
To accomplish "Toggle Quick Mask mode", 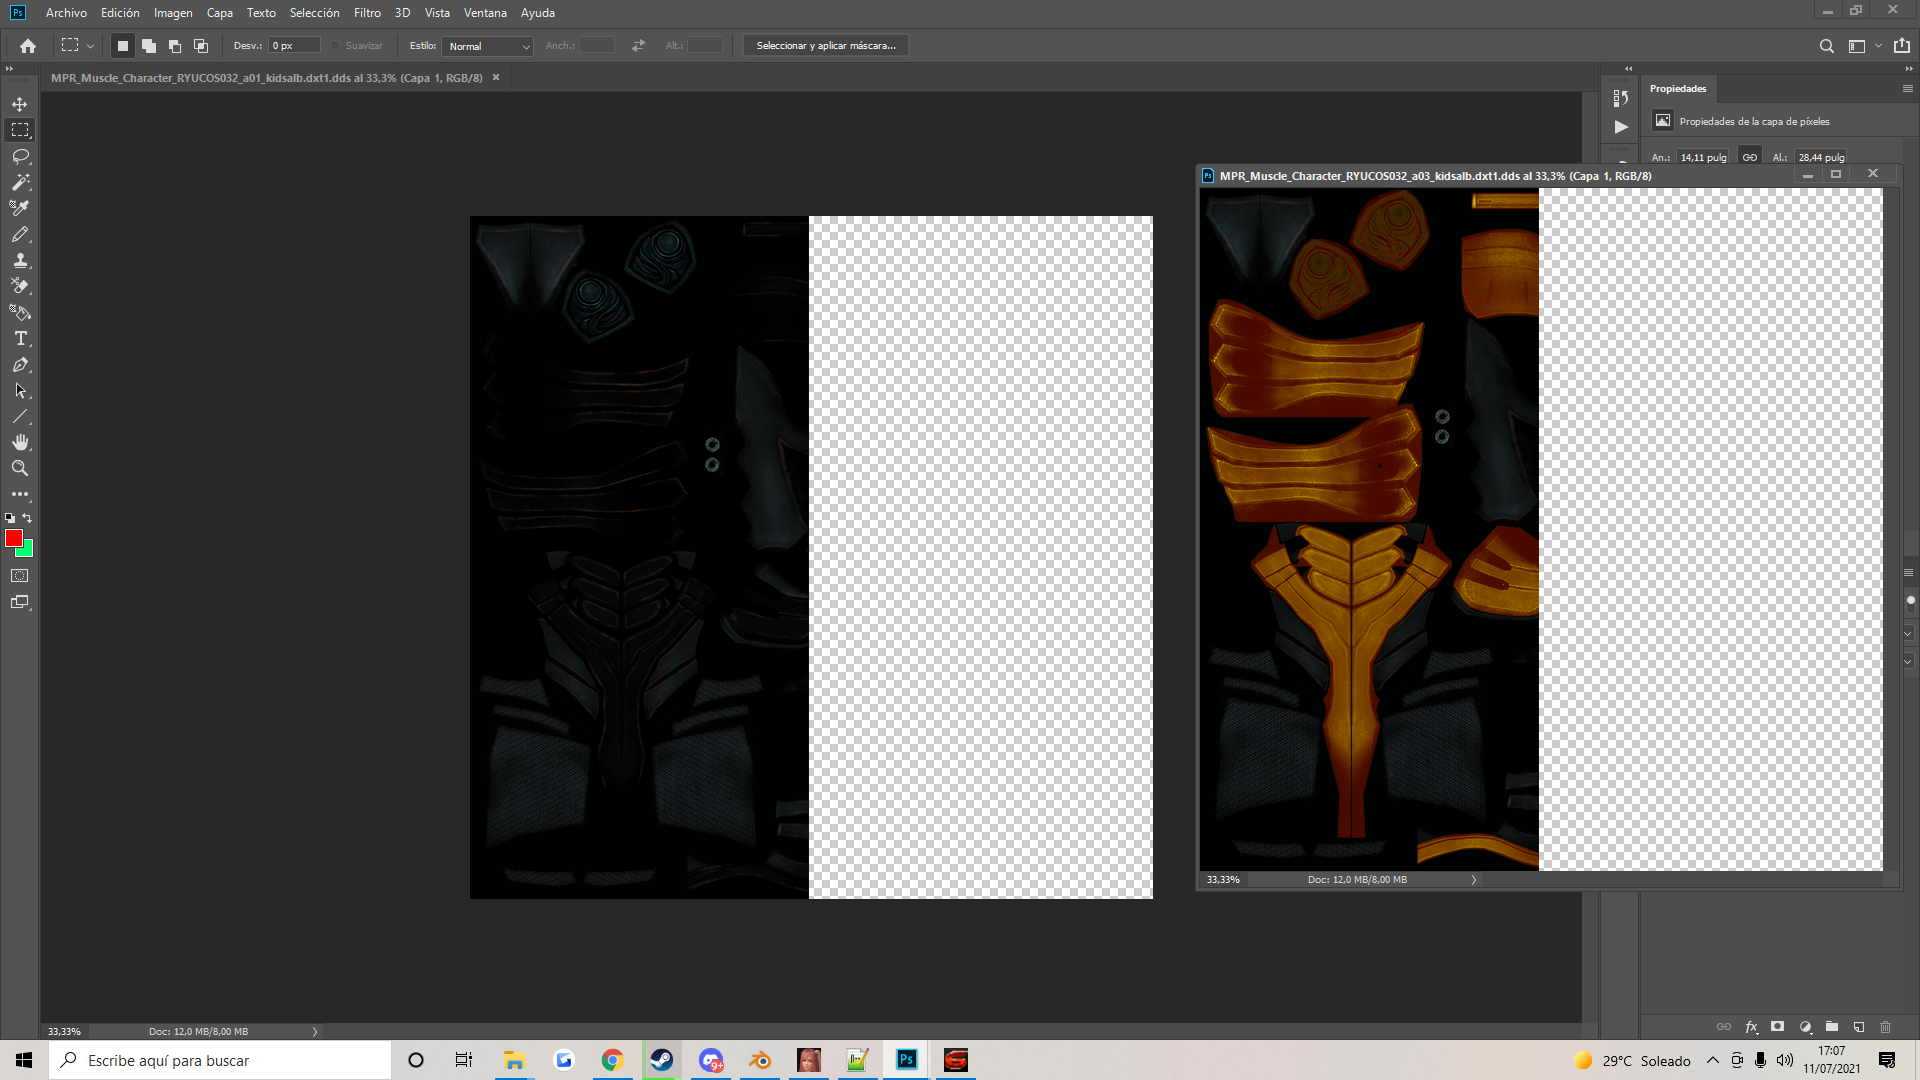I will [20, 576].
